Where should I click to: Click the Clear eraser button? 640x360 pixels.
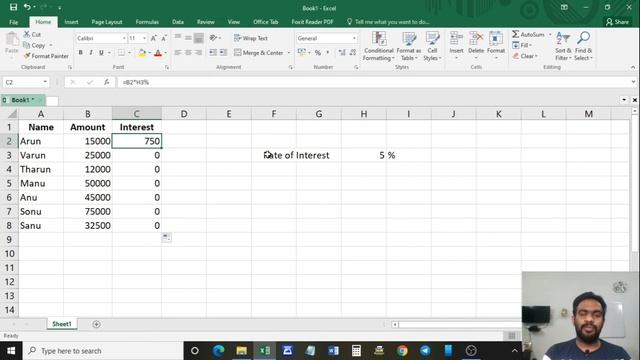tap(525, 56)
